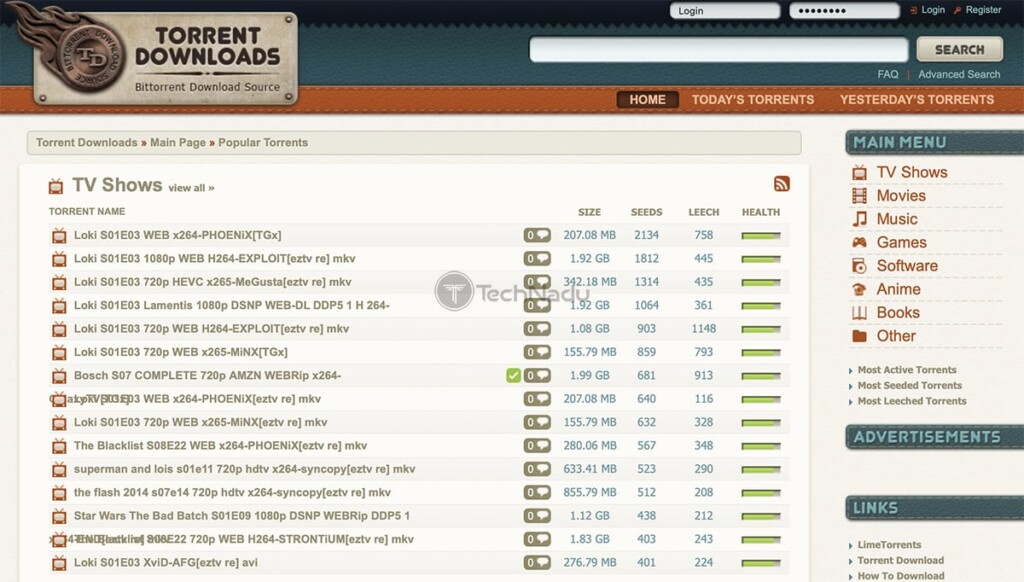Open the TV Shows RSS feed icon

tap(782, 184)
